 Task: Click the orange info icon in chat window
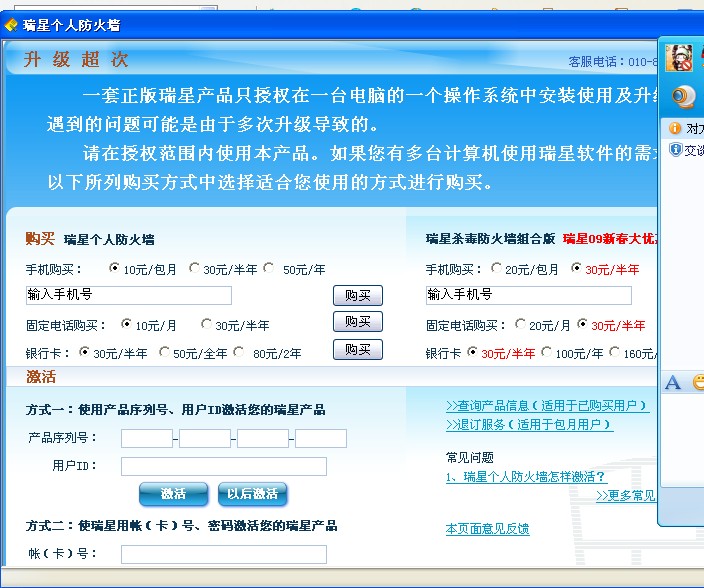[x=675, y=128]
